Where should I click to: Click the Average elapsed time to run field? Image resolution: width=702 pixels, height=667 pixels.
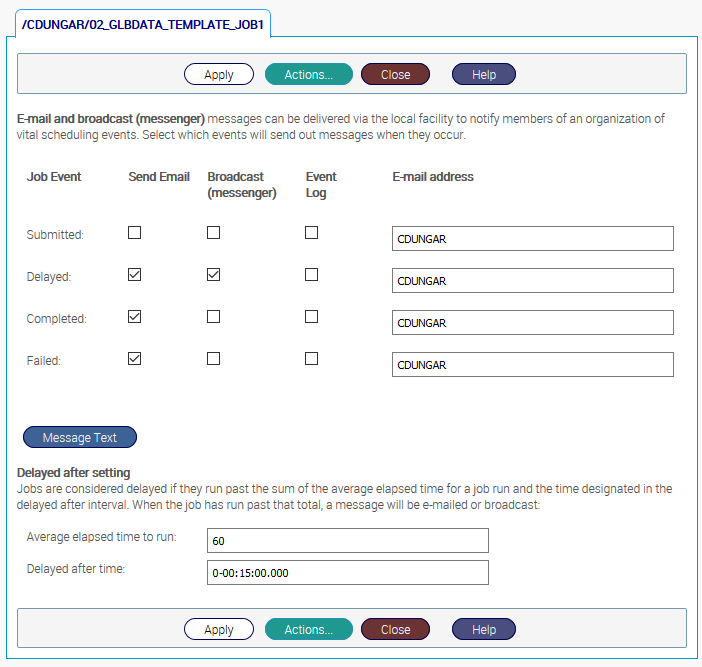tap(347, 541)
